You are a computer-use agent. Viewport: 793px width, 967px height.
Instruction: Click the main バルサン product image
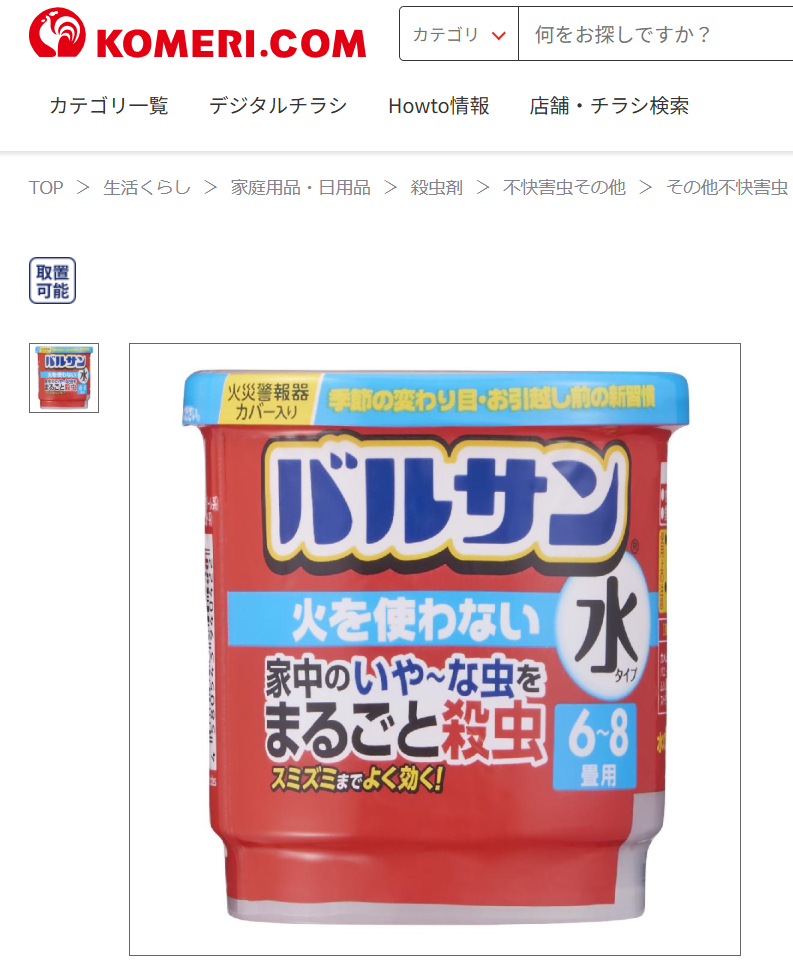[435, 649]
